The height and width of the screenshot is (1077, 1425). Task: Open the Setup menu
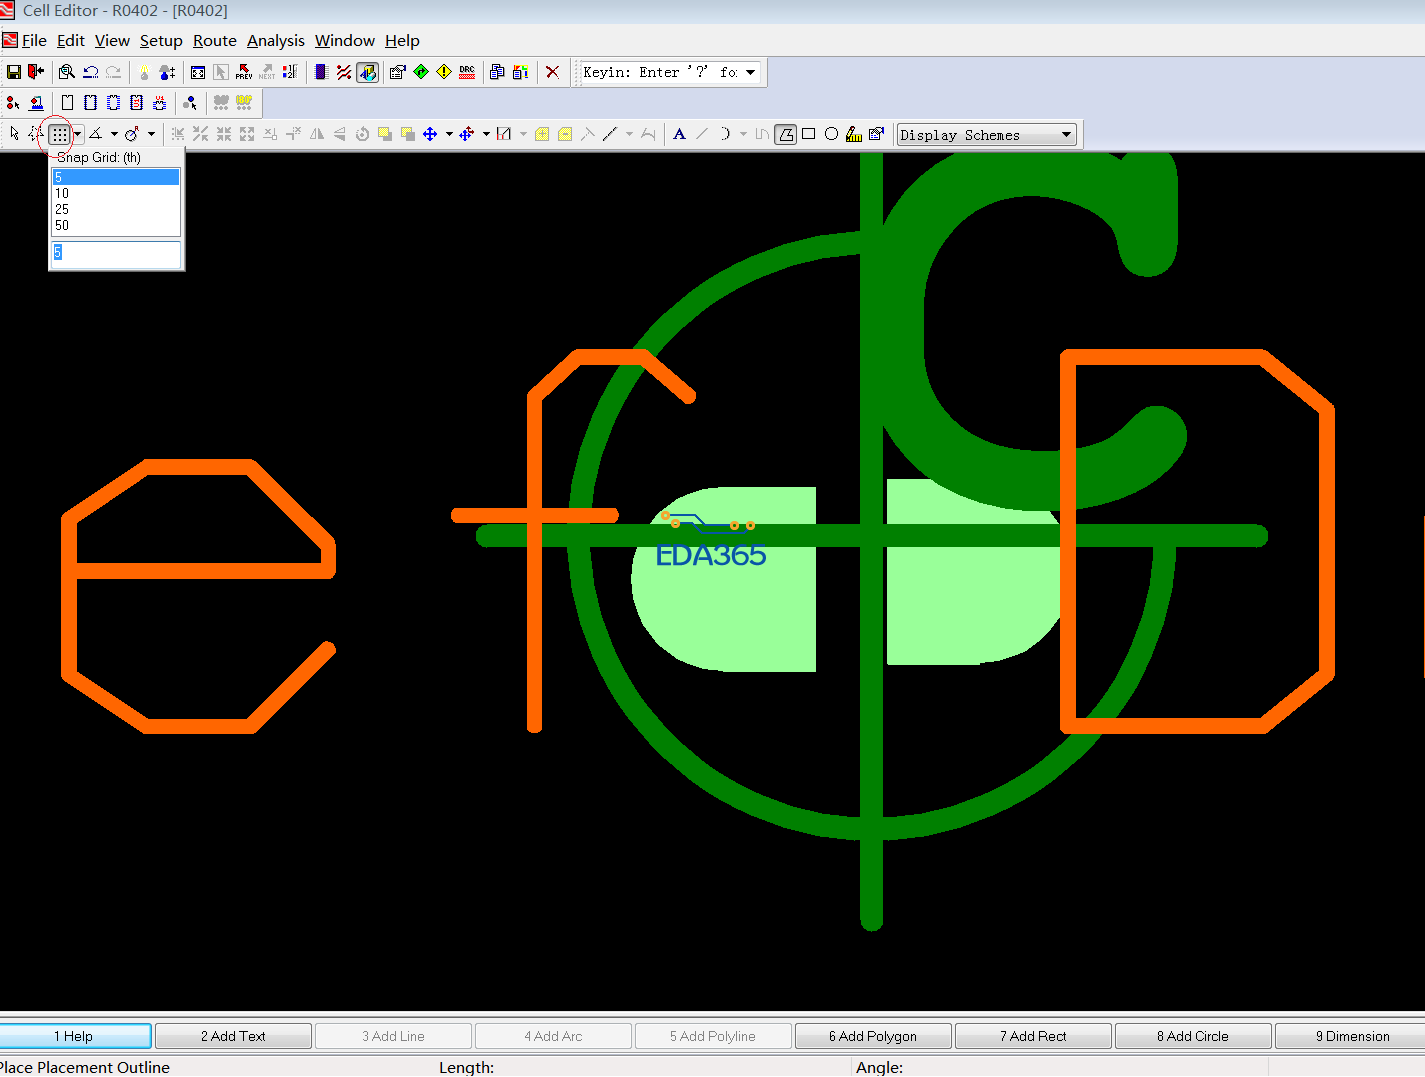click(x=161, y=40)
